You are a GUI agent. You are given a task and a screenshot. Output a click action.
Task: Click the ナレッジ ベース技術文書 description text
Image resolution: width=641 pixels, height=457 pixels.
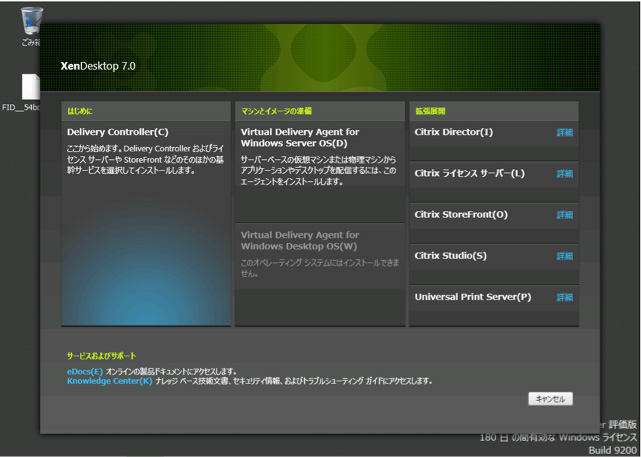[x=294, y=381]
